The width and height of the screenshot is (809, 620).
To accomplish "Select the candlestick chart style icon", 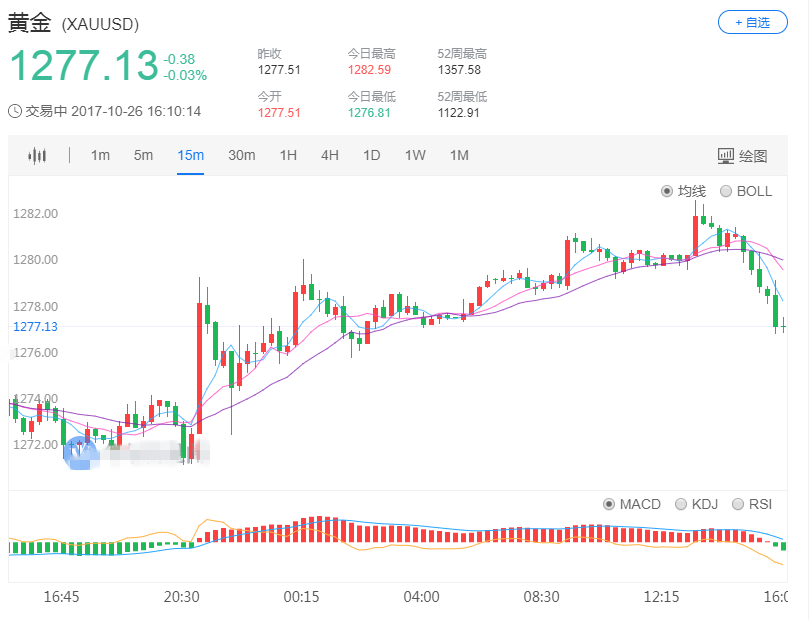I will tap(39, 155).
